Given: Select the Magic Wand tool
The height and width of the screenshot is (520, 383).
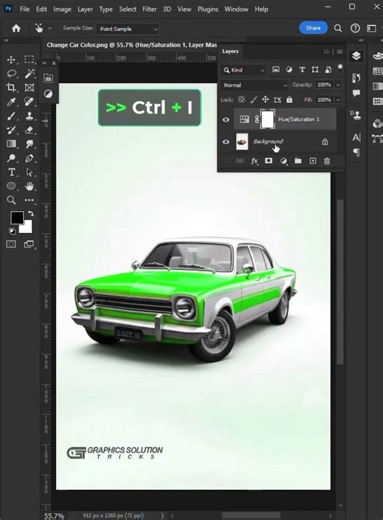Looking at the screenshot, I should click(29, 73).
